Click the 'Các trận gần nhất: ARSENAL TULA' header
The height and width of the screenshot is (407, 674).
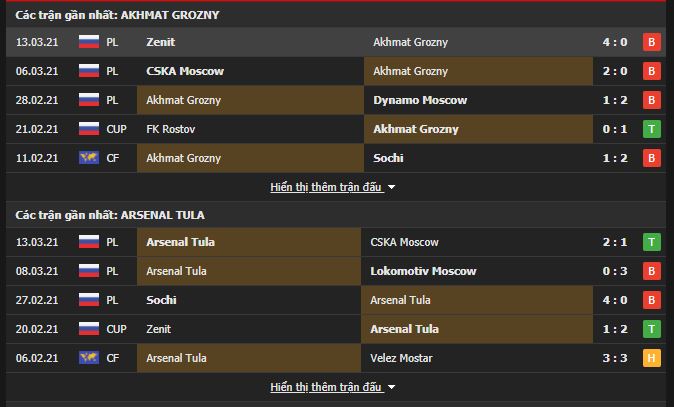[110, 215]
